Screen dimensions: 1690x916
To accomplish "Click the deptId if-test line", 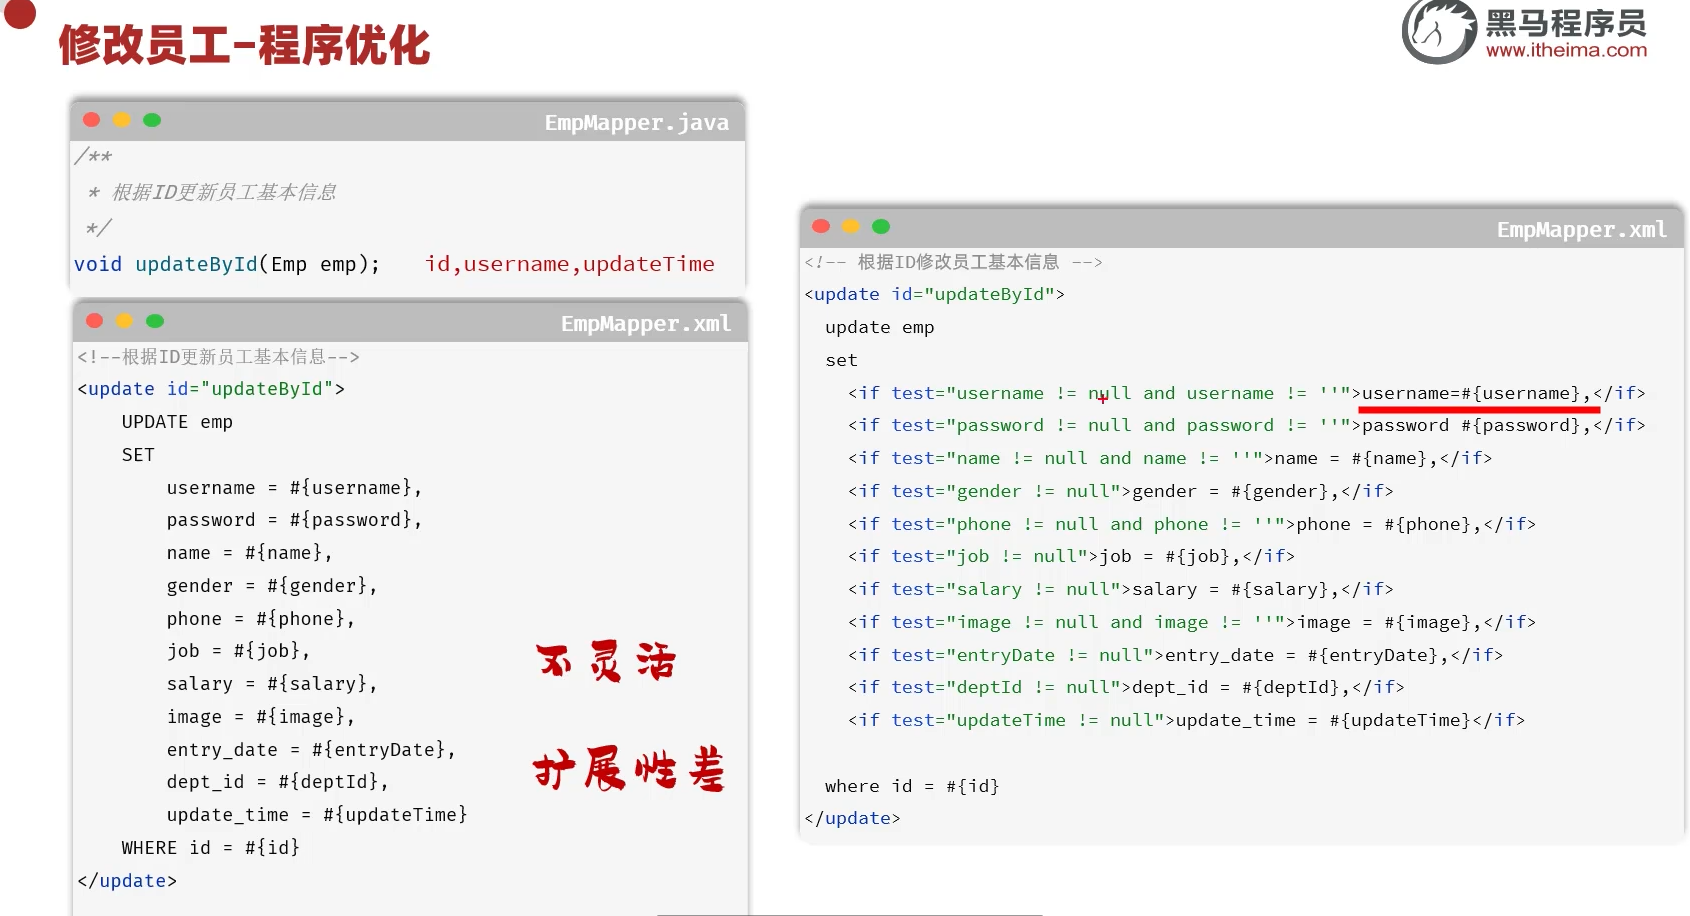I will [1126, 687].
